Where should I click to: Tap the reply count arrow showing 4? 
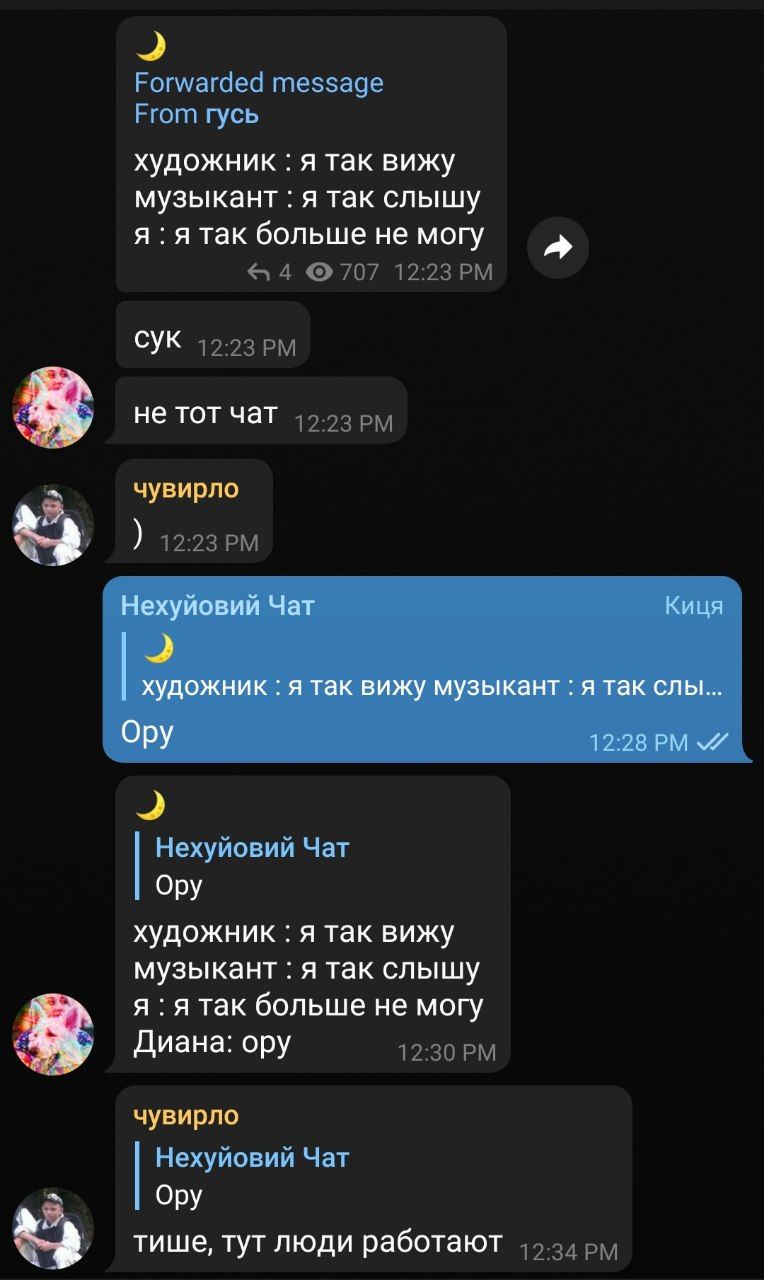[258, 272]
